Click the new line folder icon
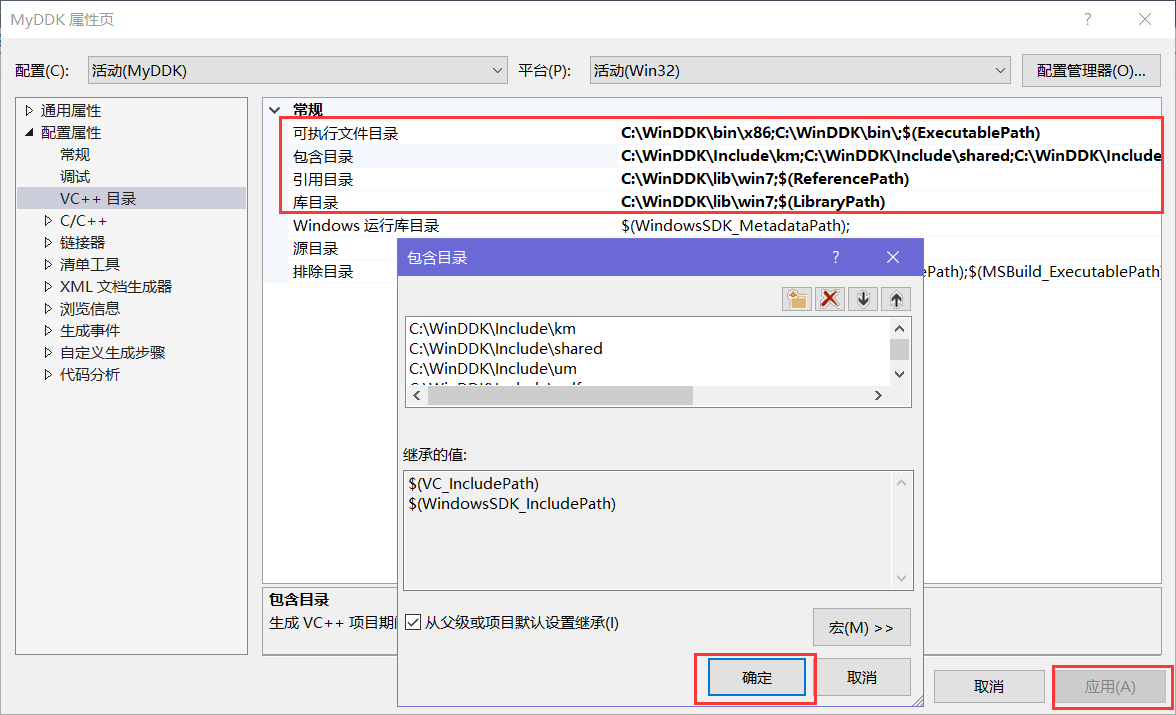Image resolution: width=1176 pixels, height=715 pixels. click(796, 297)
